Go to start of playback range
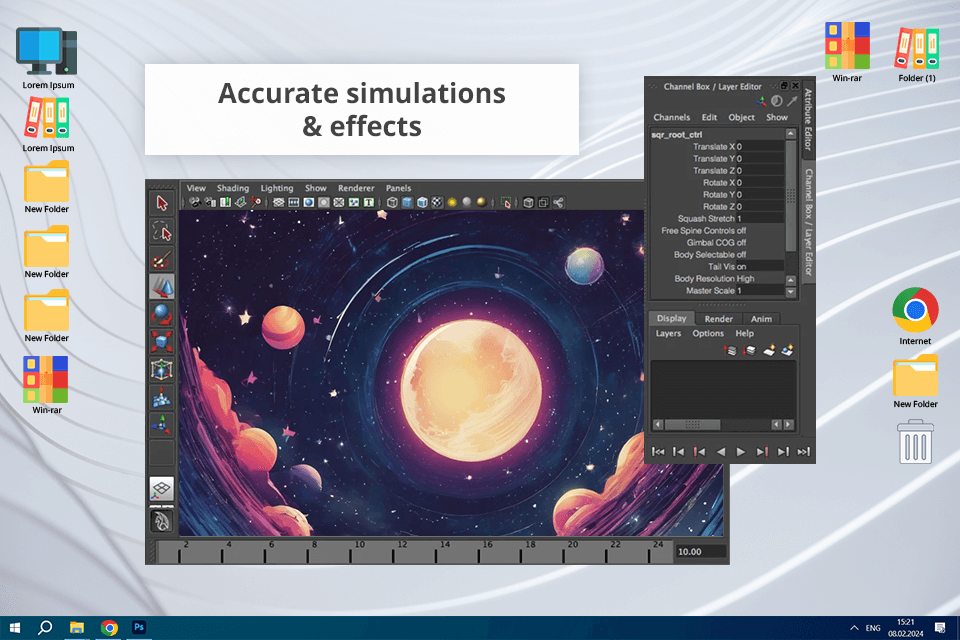 tap(658, 452)
